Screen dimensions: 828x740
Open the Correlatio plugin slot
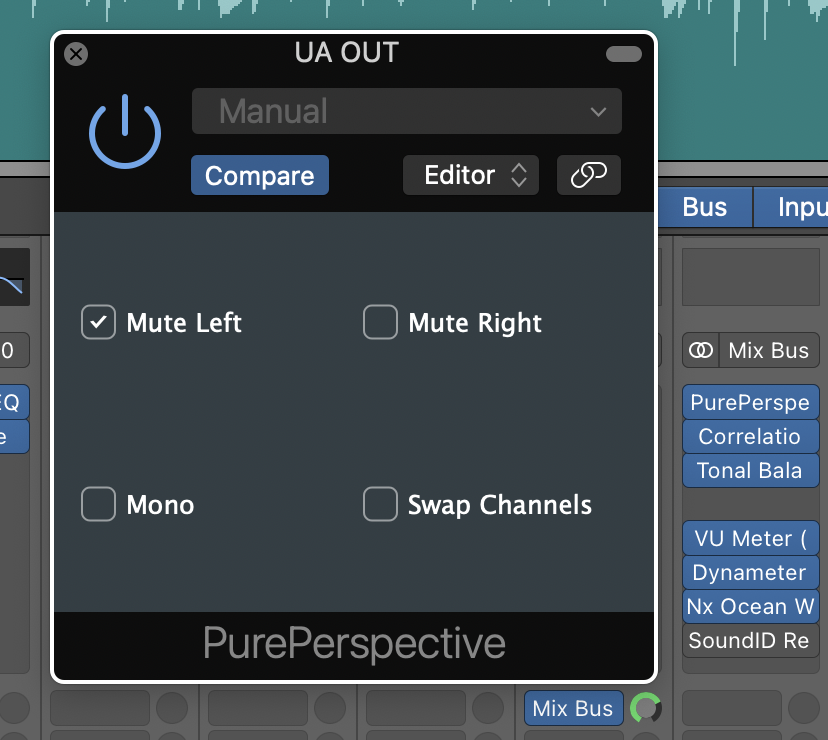tap(750, 436)
